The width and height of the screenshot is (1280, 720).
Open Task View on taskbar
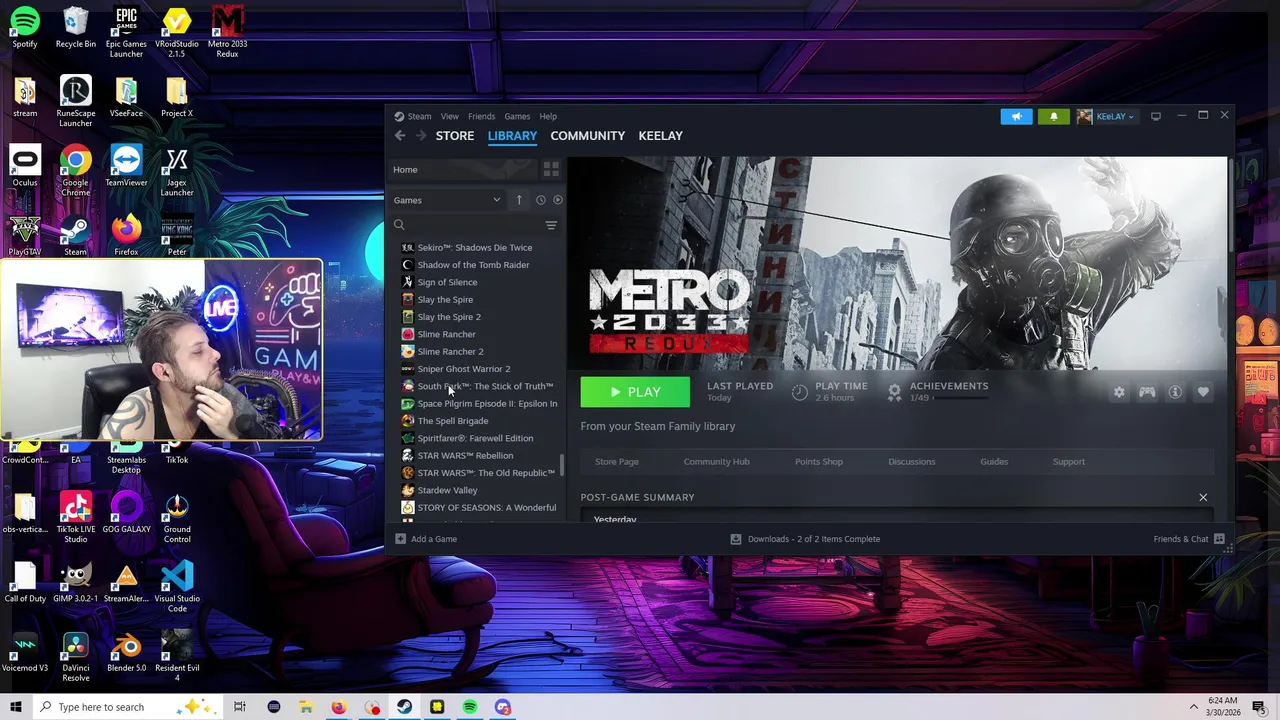click(240, 707)
